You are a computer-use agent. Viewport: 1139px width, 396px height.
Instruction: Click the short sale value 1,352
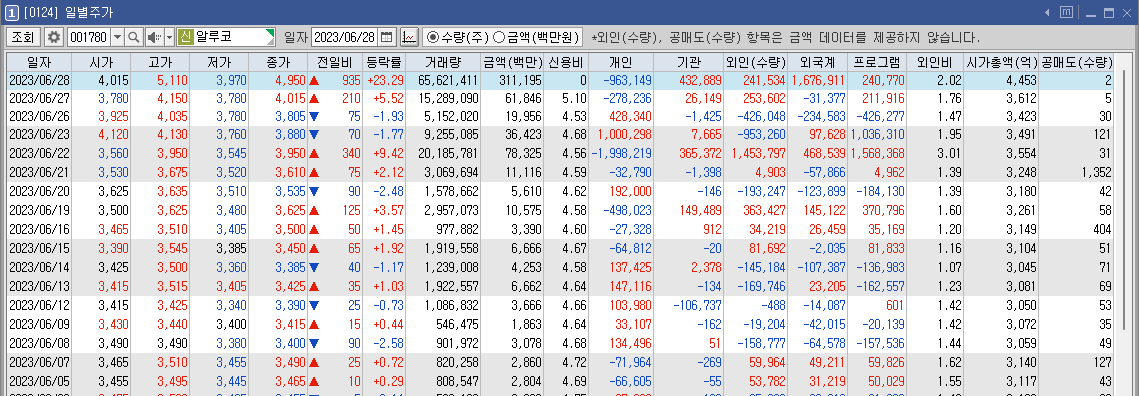1096,172
